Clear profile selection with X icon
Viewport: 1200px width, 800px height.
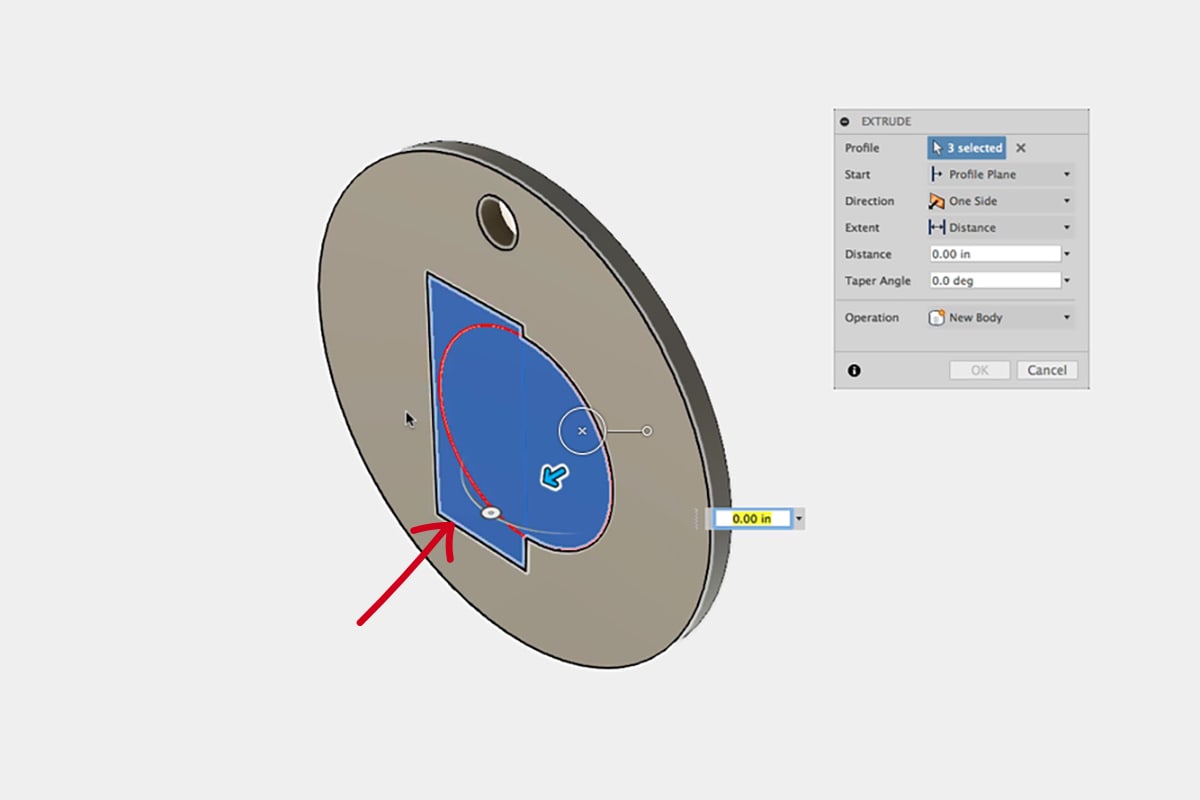click(x=1021, y=148)
